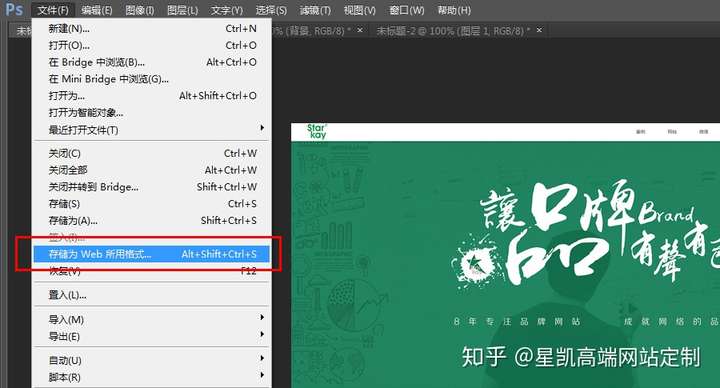Choose 存储为(A)... menu entry

click(152, 221)
